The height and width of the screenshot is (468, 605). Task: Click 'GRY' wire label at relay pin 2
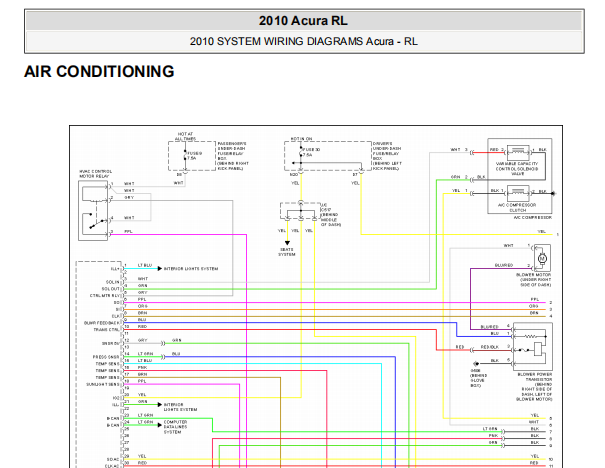[x=129, y=198]
